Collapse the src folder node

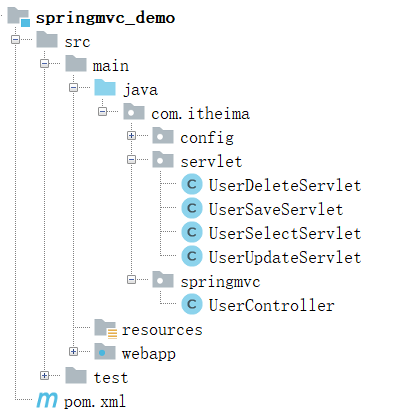click(x=15, y=40)
